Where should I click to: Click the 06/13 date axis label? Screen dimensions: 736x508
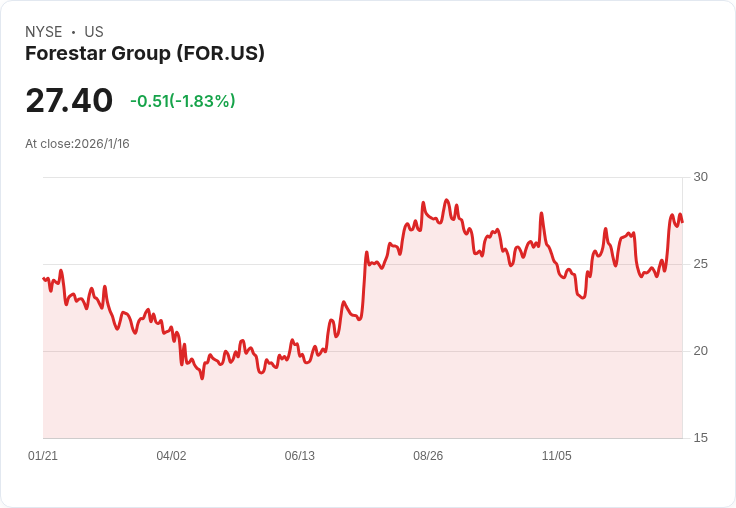pos(300,456)
